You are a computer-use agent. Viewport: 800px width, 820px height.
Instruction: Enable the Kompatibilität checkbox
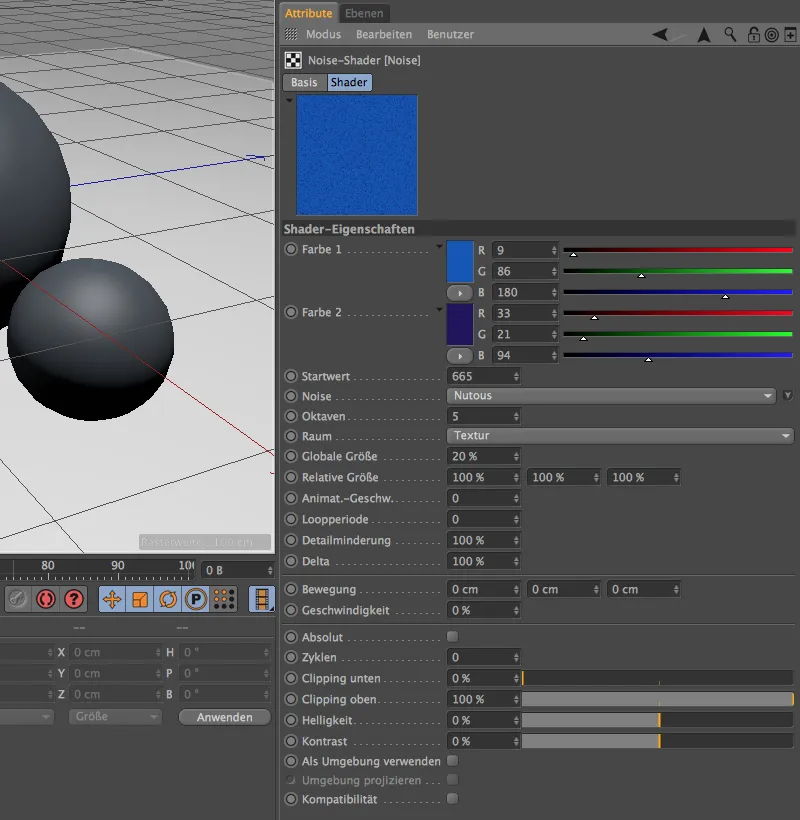pos(452,799)
